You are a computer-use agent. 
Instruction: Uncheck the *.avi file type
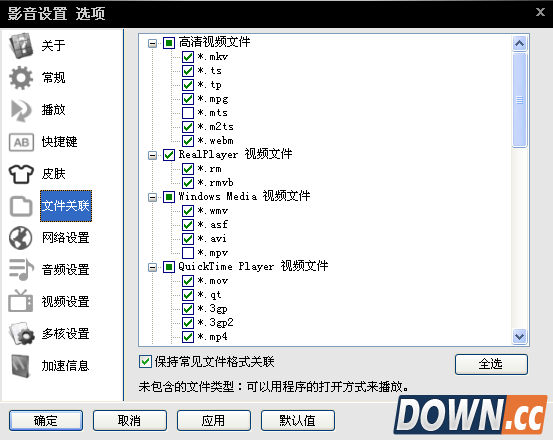tap(188, 239)
